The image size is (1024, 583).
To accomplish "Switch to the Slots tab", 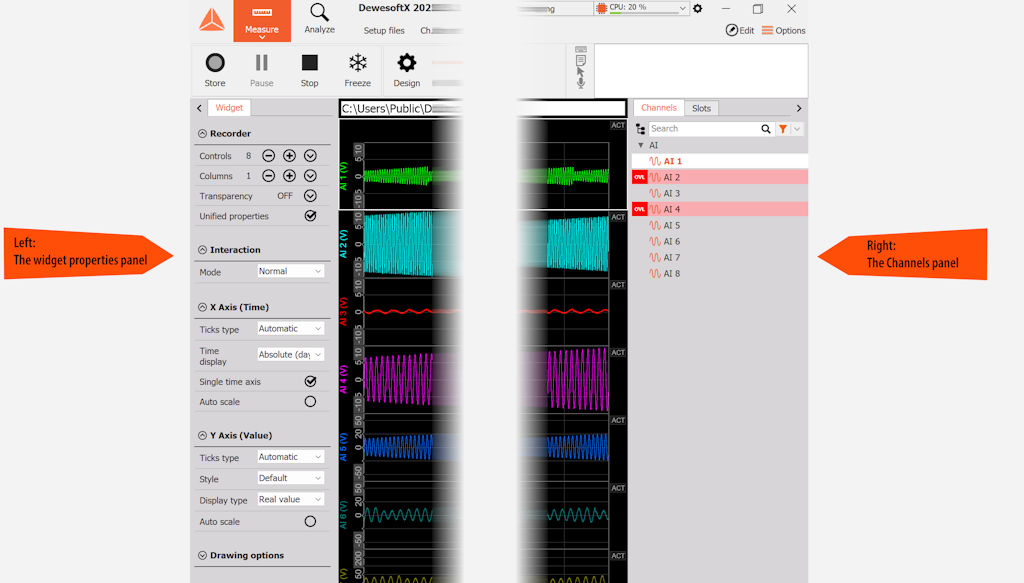I will tap(701, 108).
